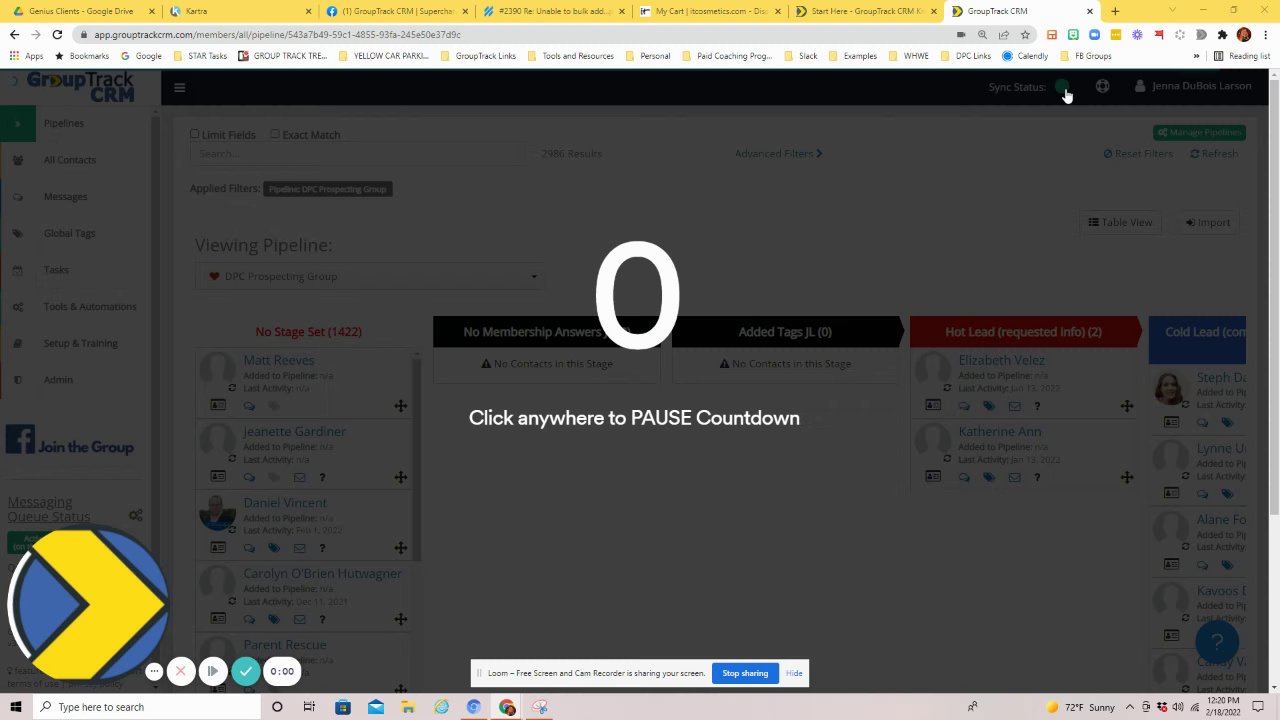Switch to the Kartra browser tab

(238, 11)
